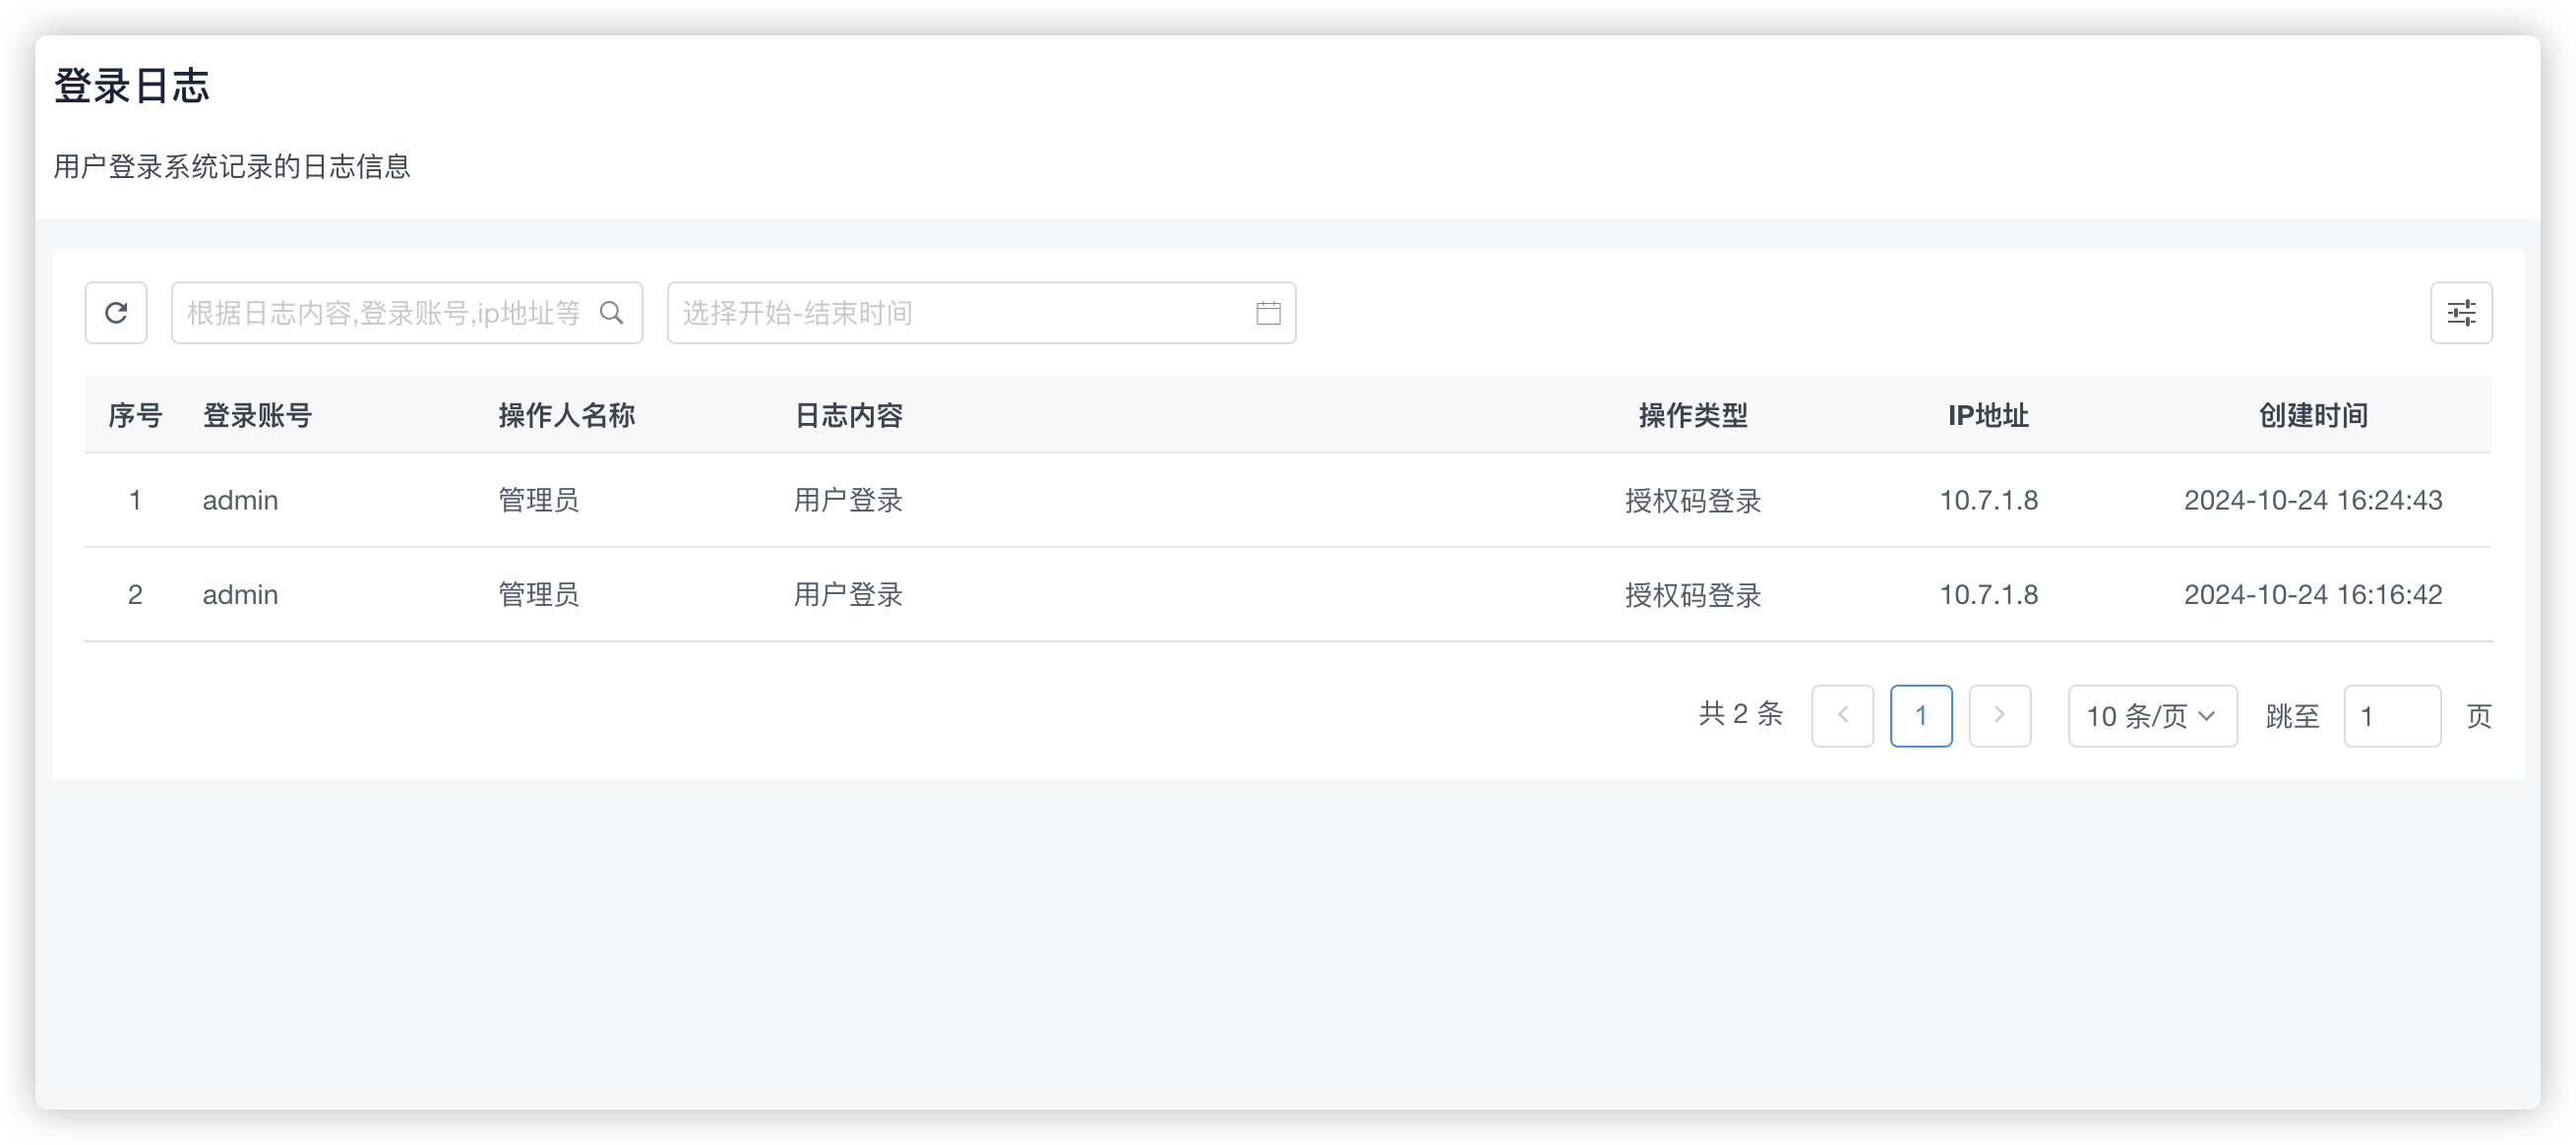Screen dimensions: 2576x1145
Task: Click the 创建时间 column header
Action: coord(2312,415)
